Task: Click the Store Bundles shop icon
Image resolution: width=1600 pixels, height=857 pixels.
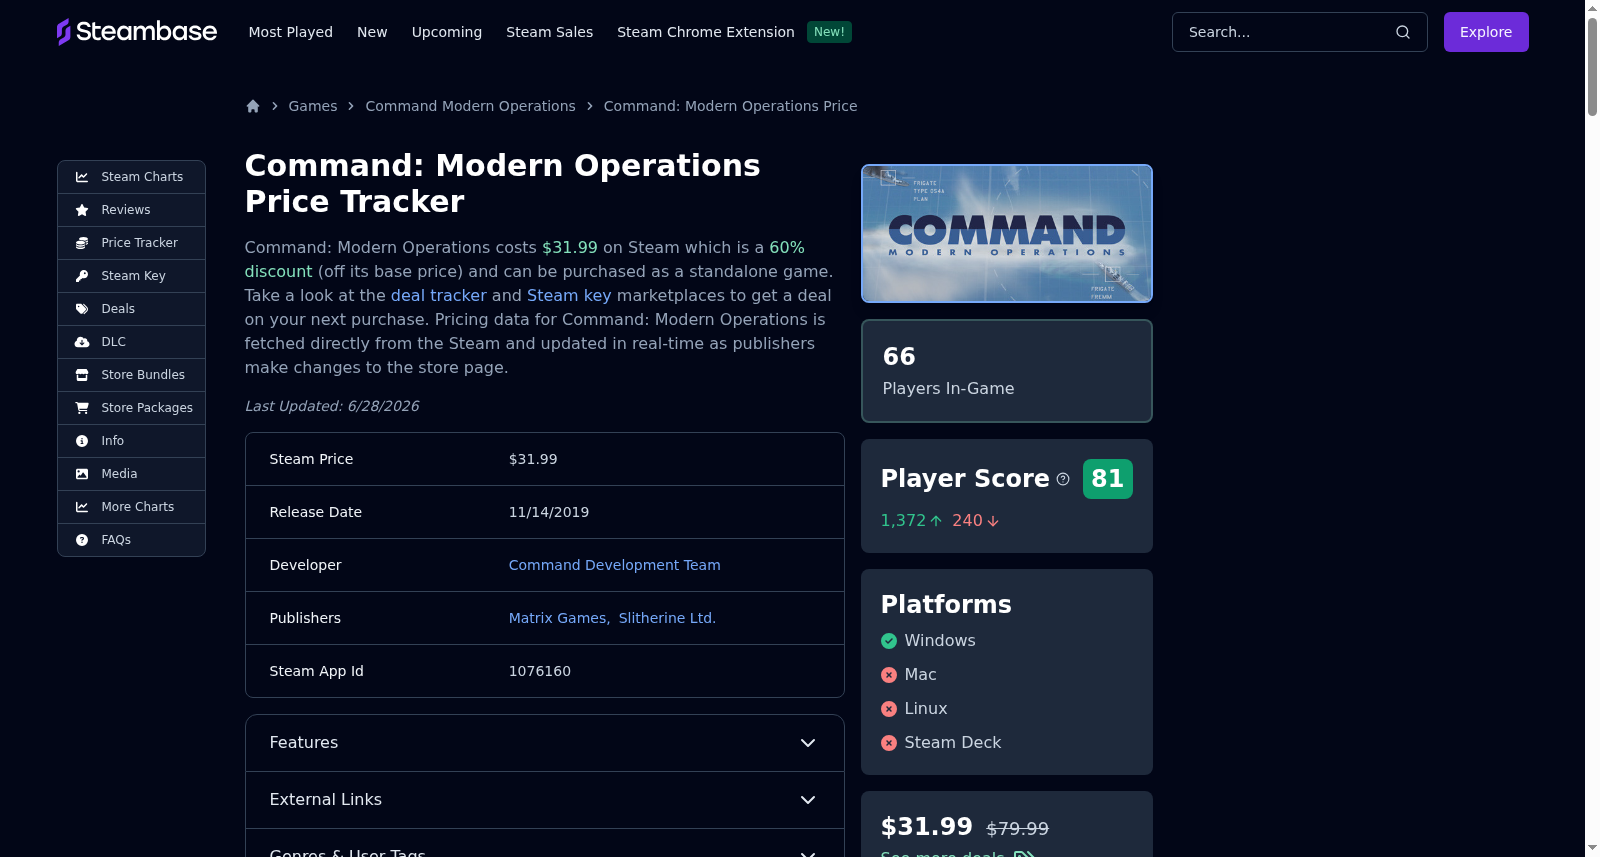Action: (82, 375)
